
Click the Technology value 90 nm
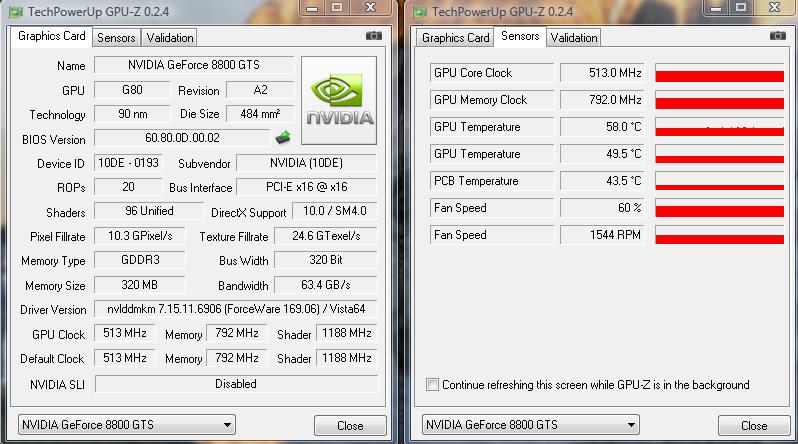[132, 114]
